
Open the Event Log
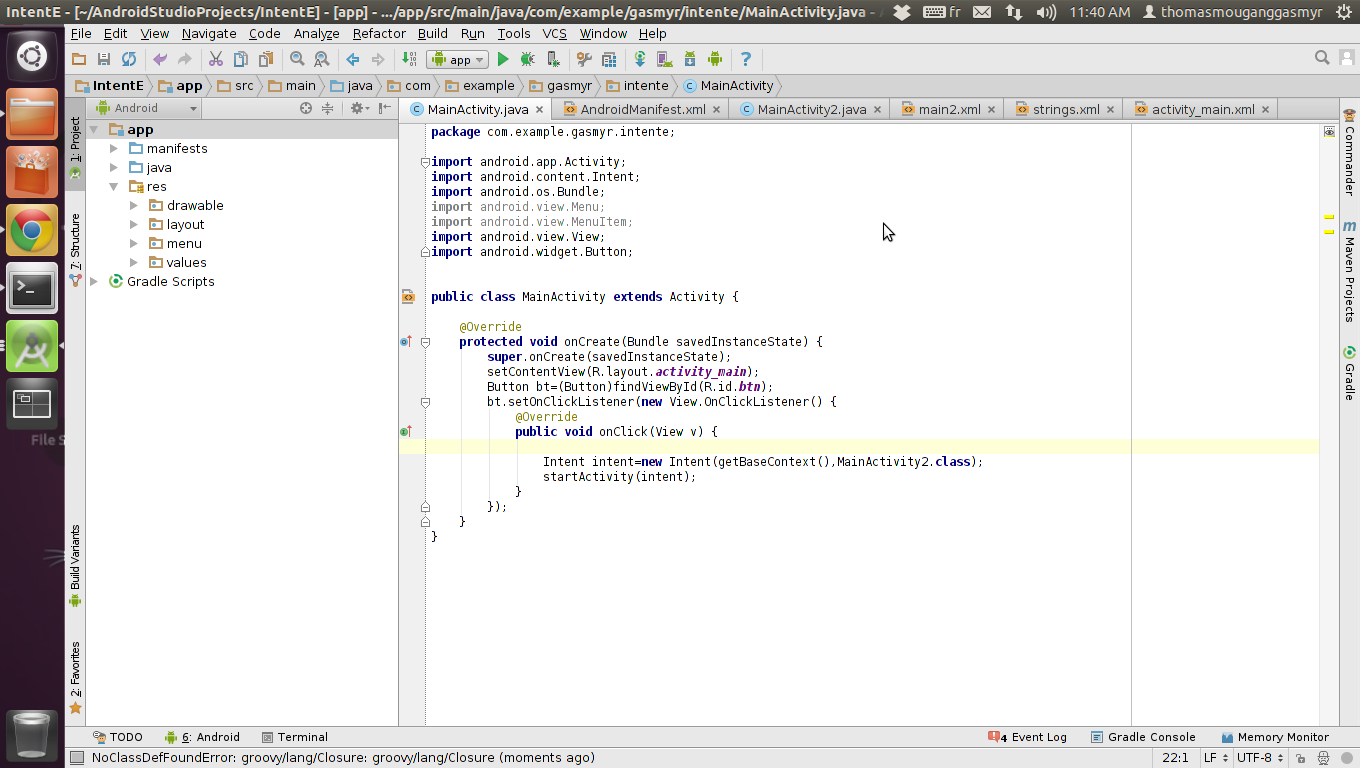pyautogui.click(x=1034, y=737)
